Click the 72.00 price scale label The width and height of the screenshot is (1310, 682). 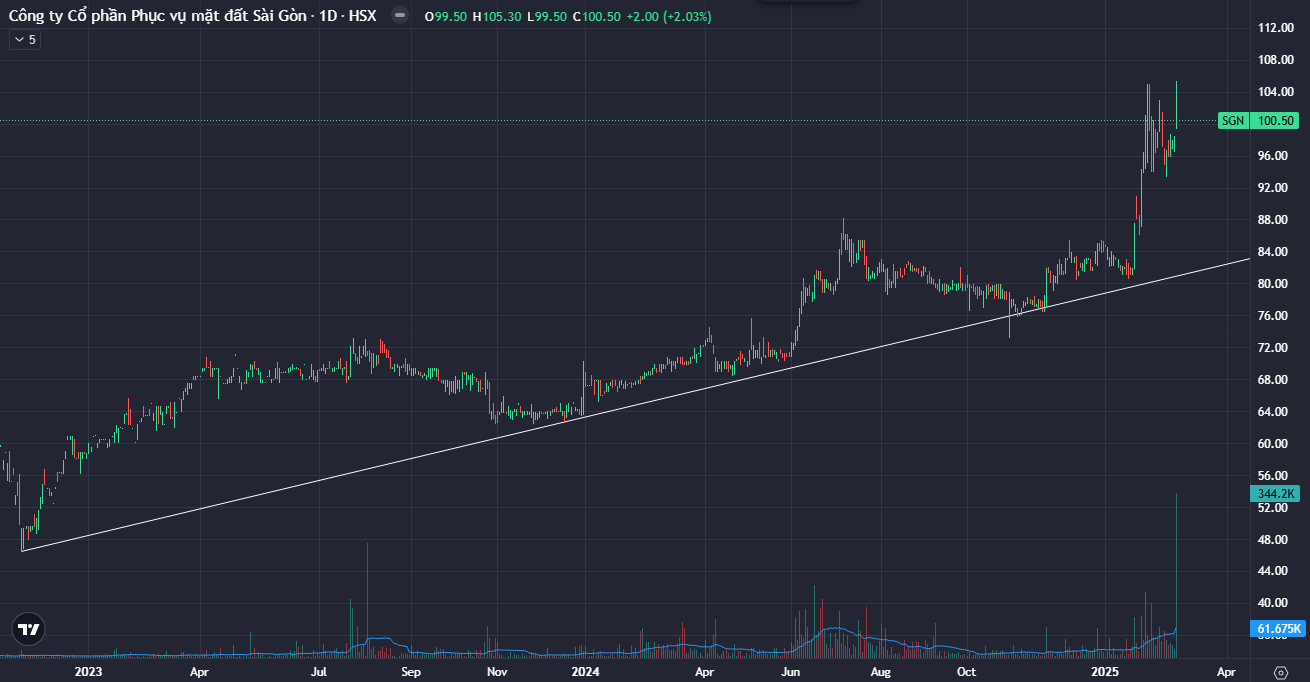tap(1275, 348)
